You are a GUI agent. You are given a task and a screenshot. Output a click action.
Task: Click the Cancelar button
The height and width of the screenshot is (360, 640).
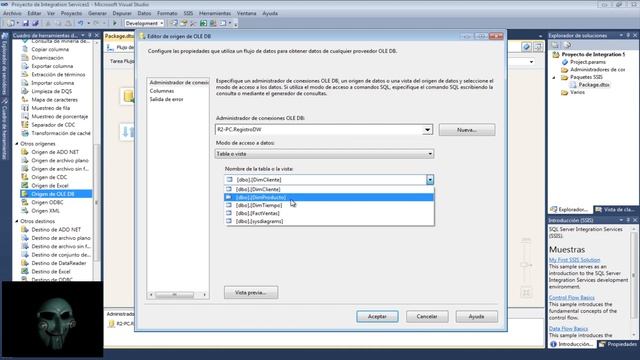pyautogui.click(x=427, y=316)
